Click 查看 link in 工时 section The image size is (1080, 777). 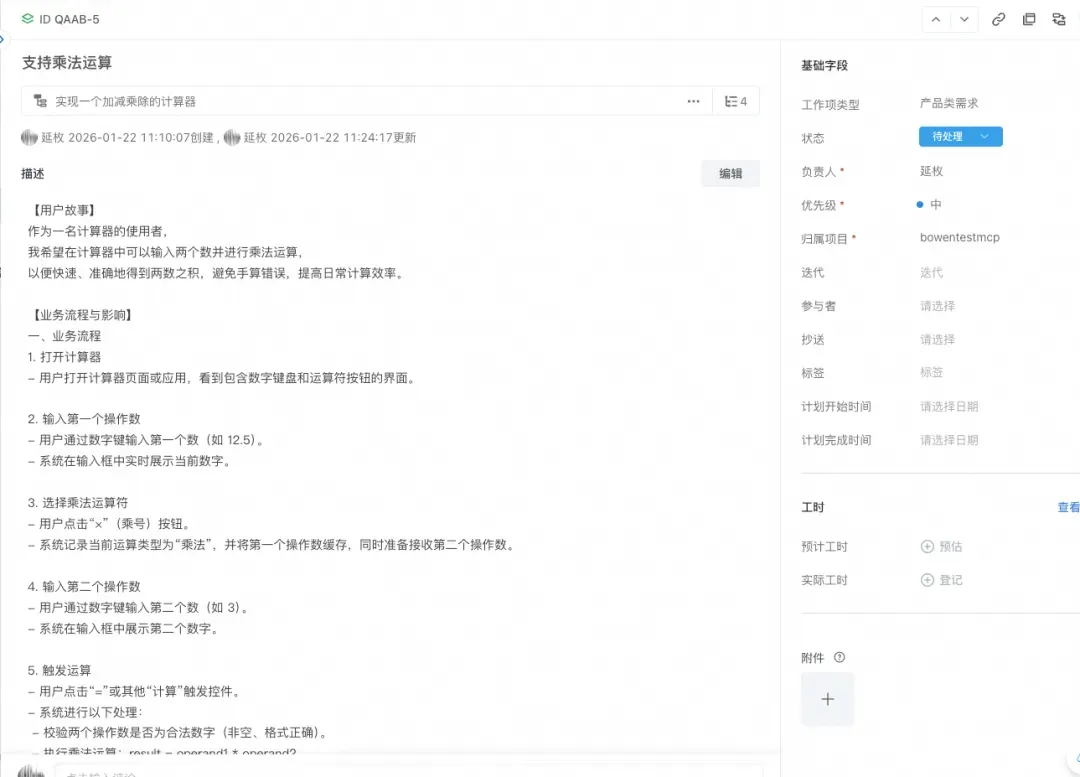click(1068, 507)
